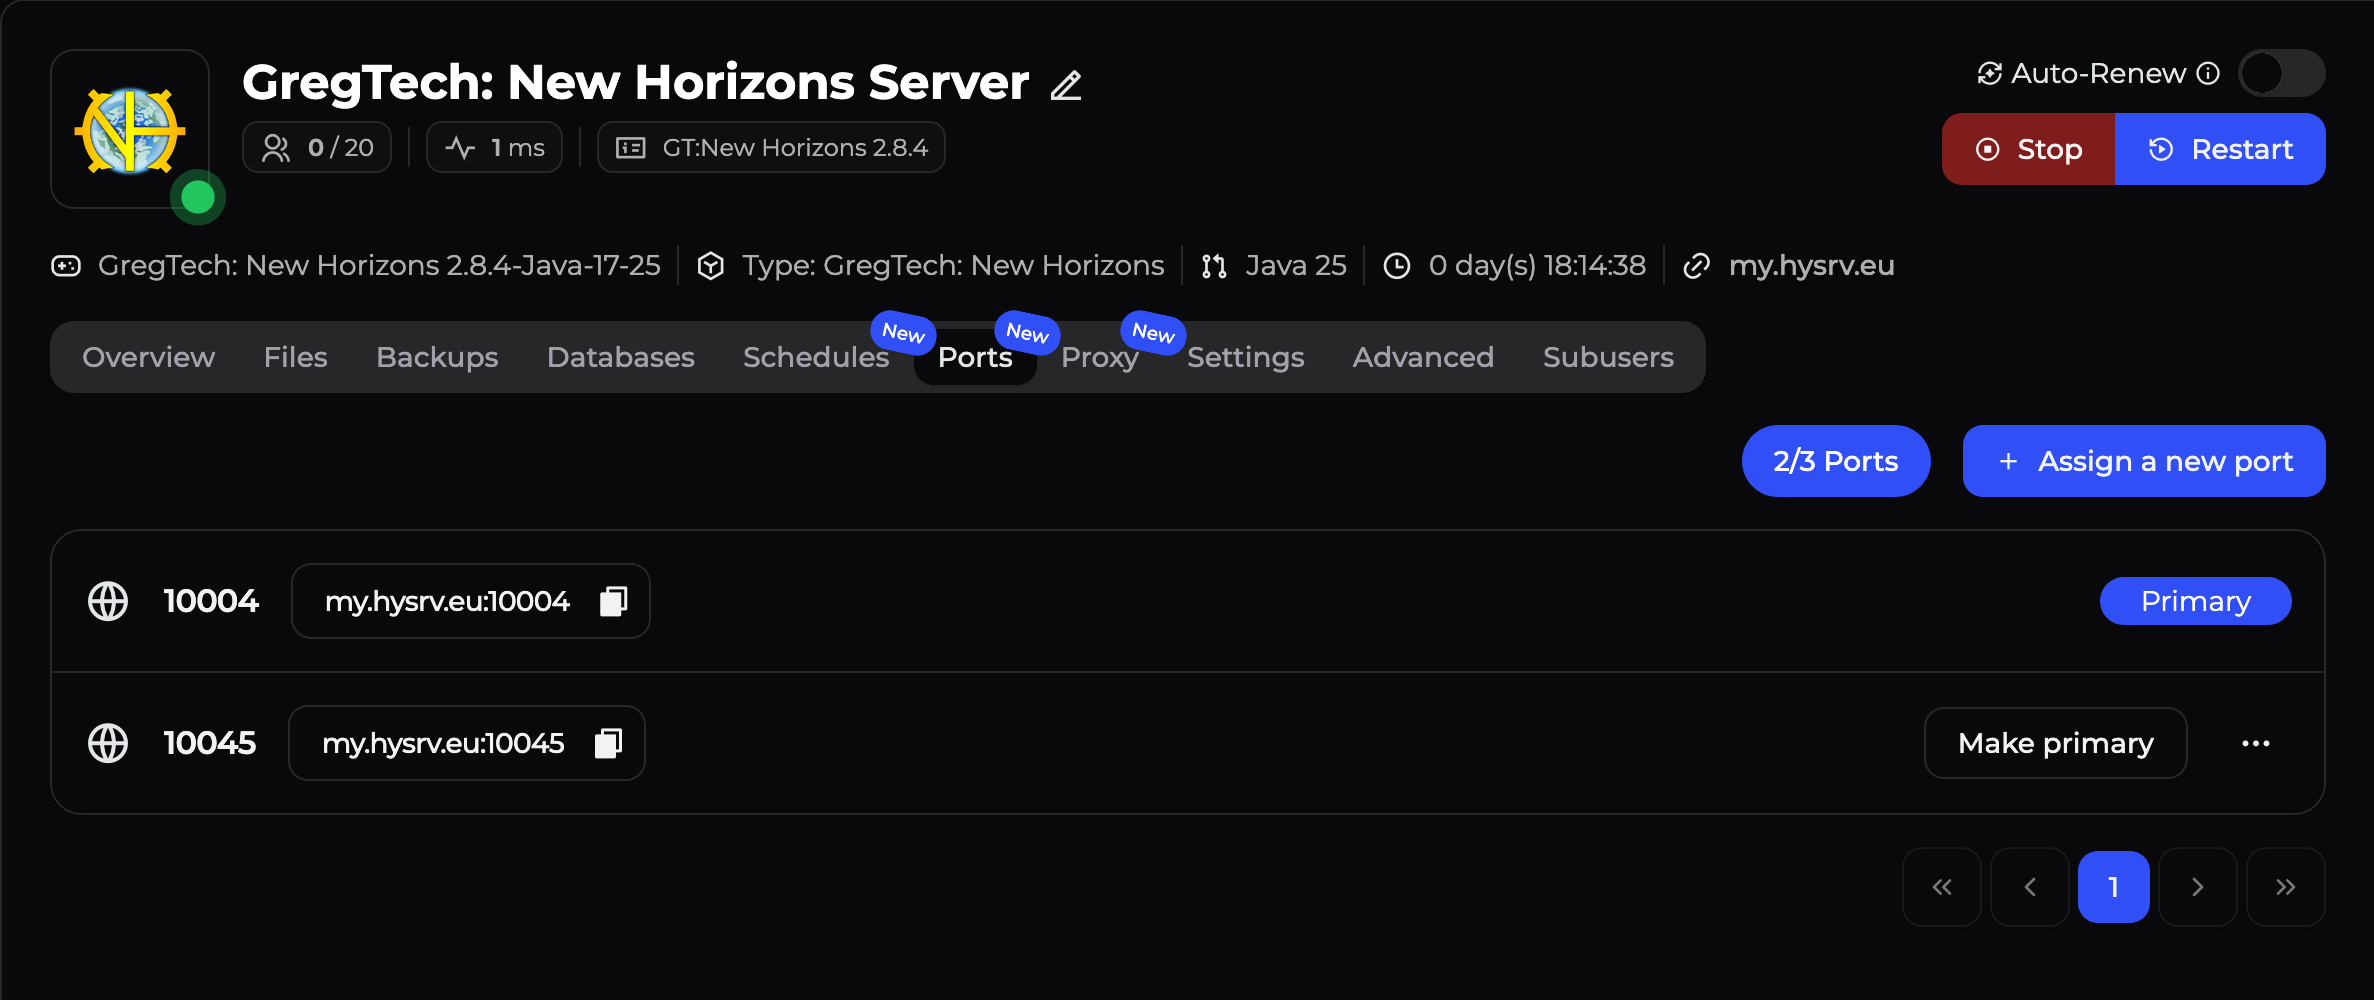Image resolution: width=2374 pixels, height=1000 pixels.
Task: Open the Subusers tab
Action: (1608, 357)
